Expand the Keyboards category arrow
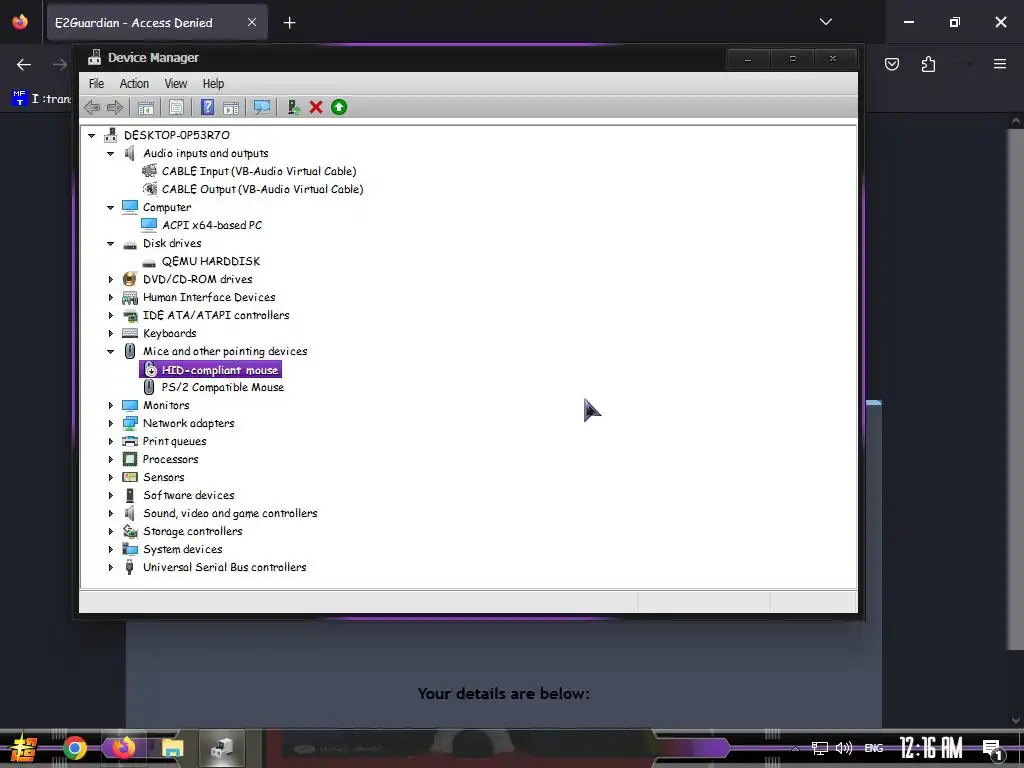 point(110,334)
